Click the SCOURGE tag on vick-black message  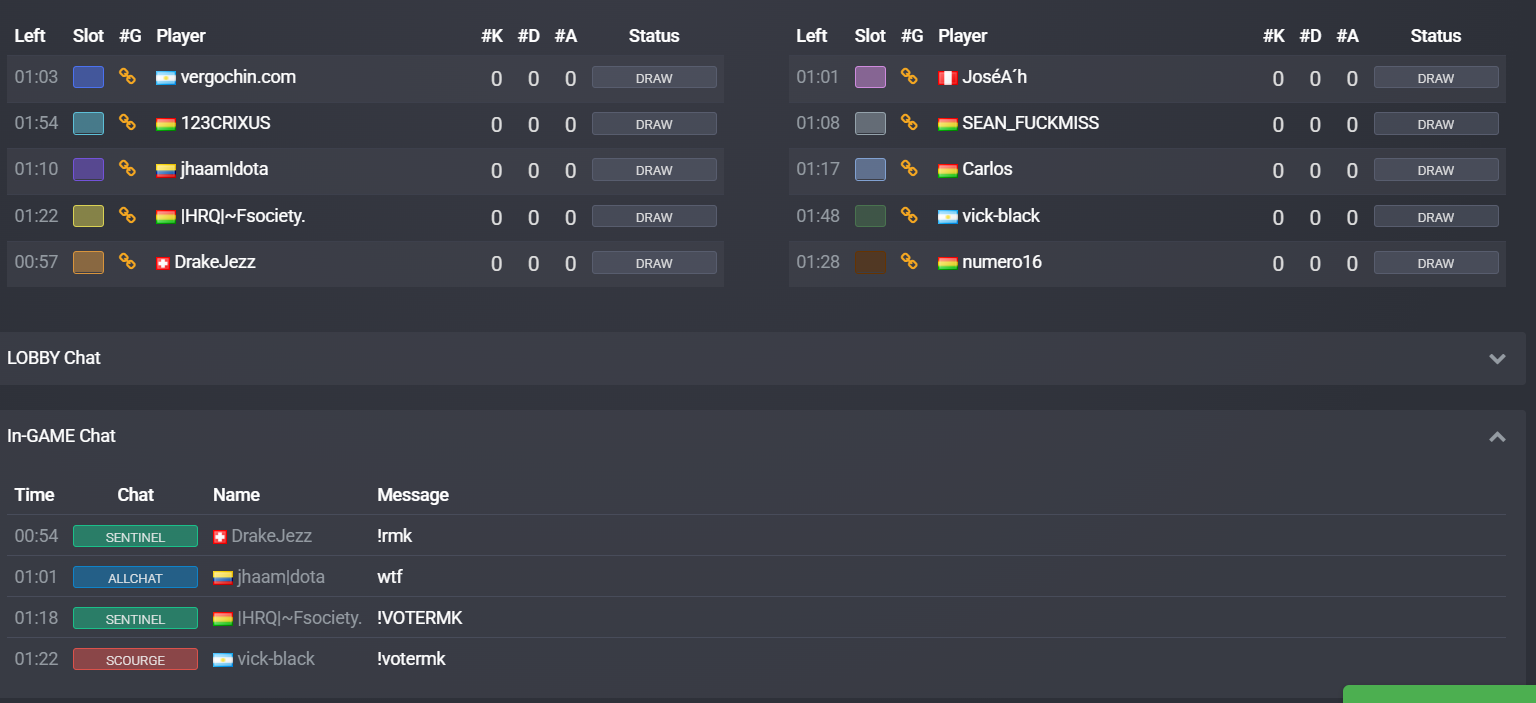[x=135, y=659]
